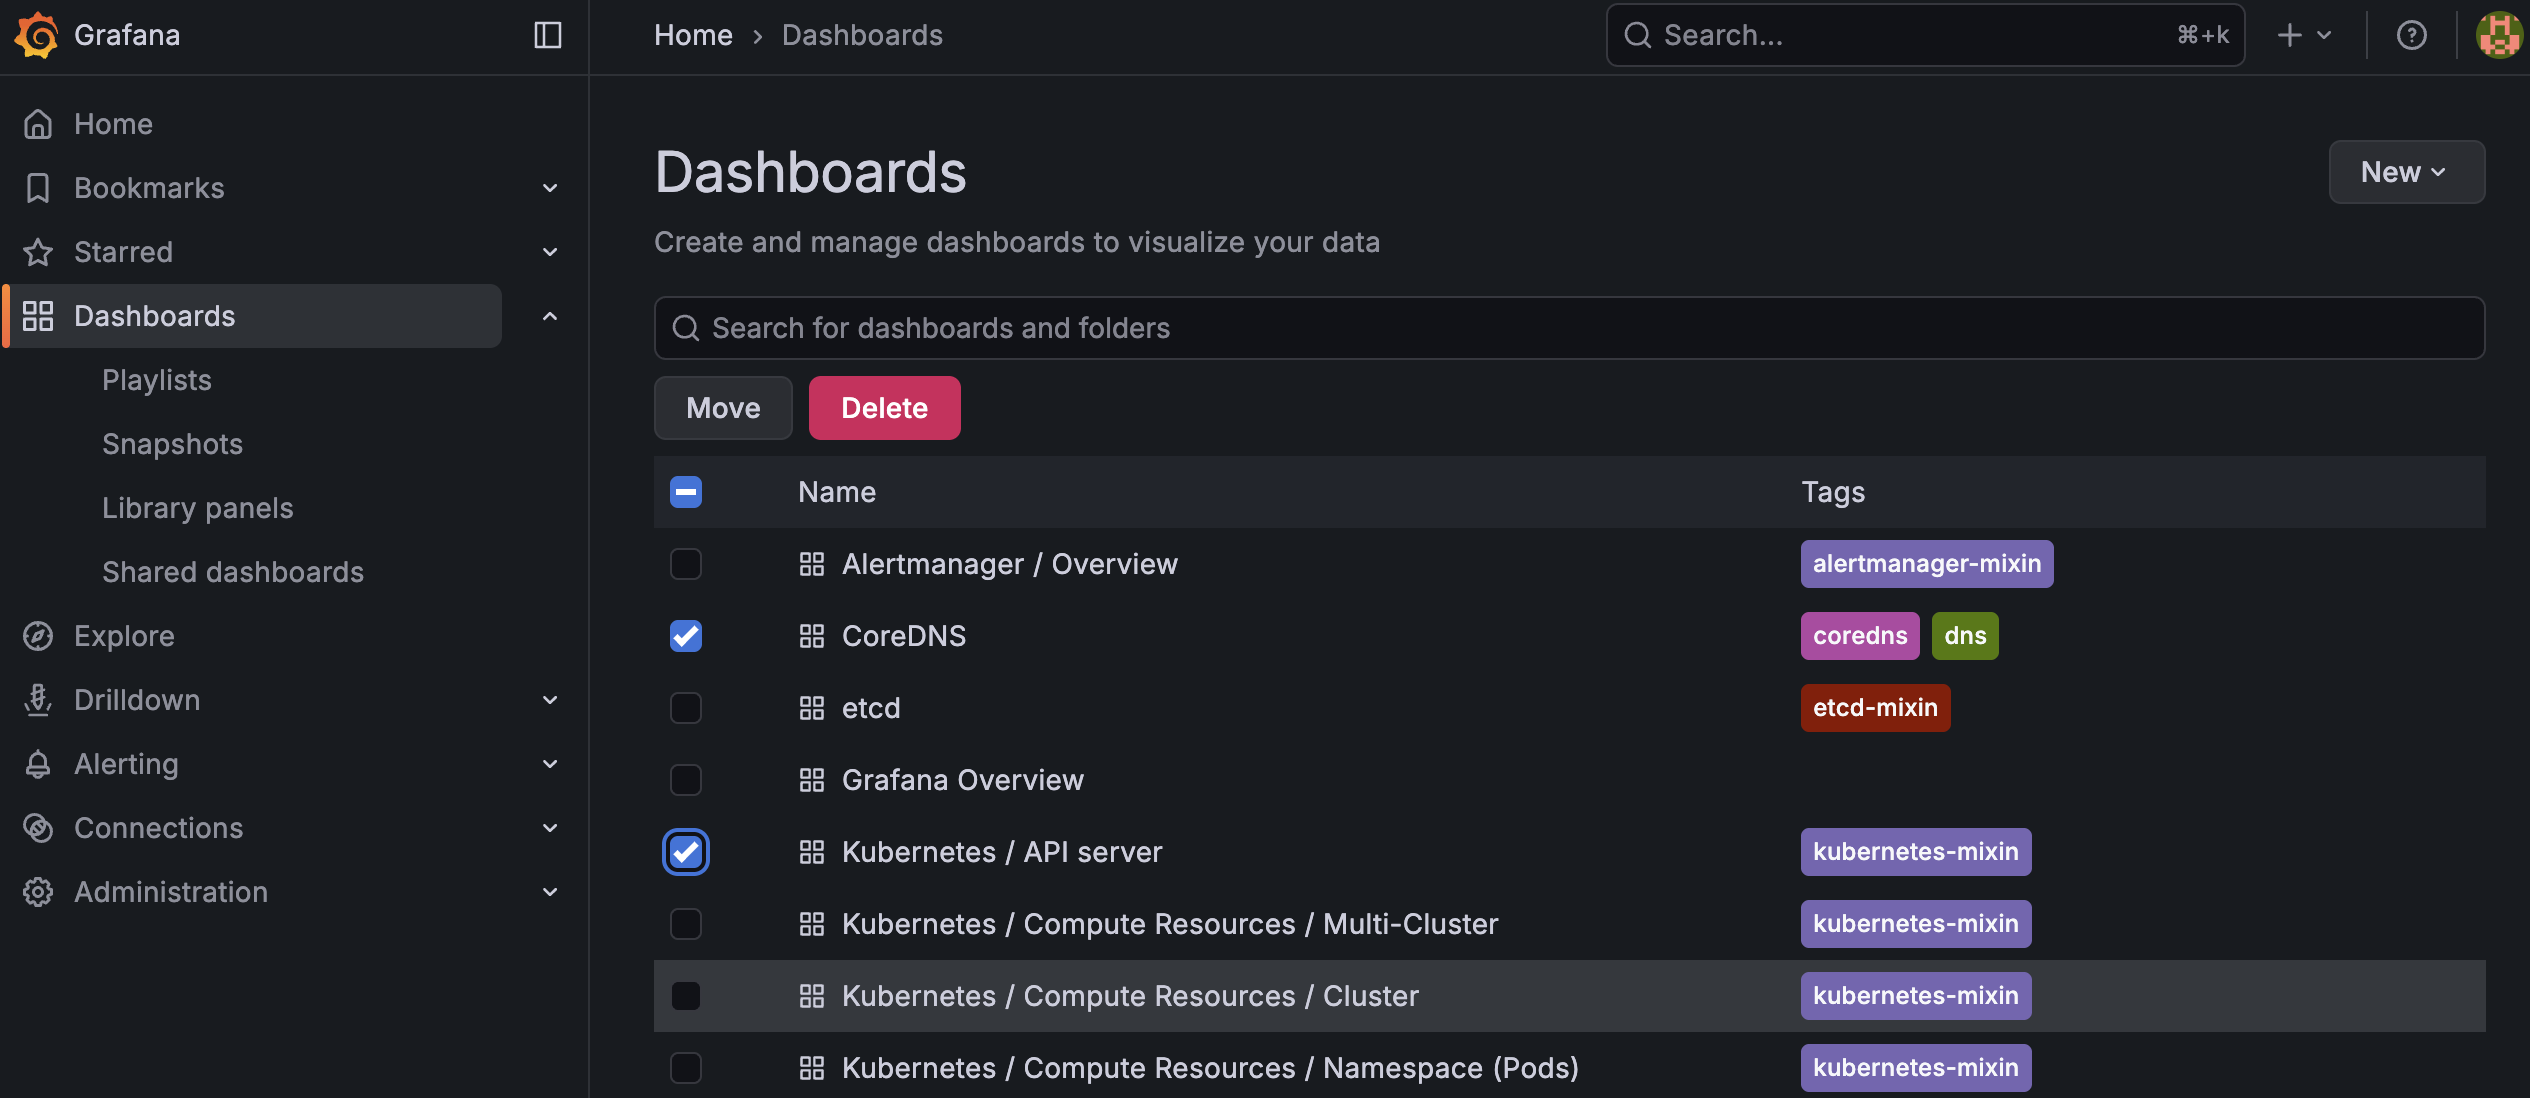Focus the dashboards and folders search field

1568,328
